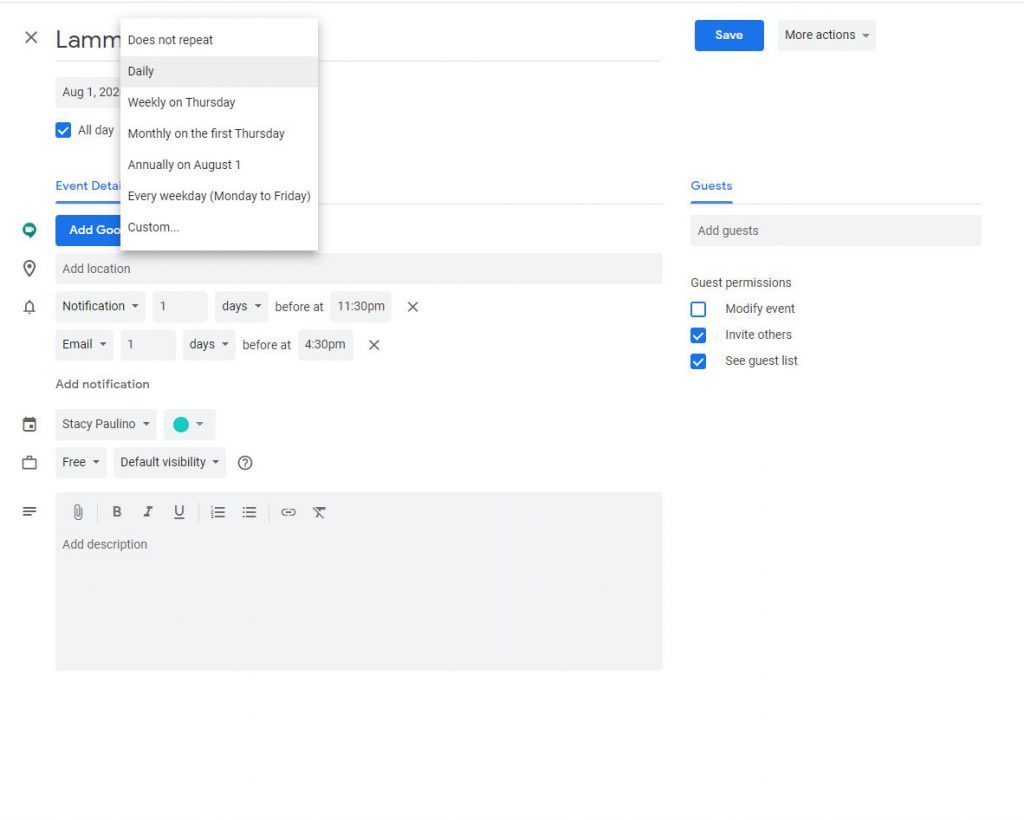This screenshot has width=1024, height=819.
Task: Select Does not repeat option
Action: [x=219, y=40]
